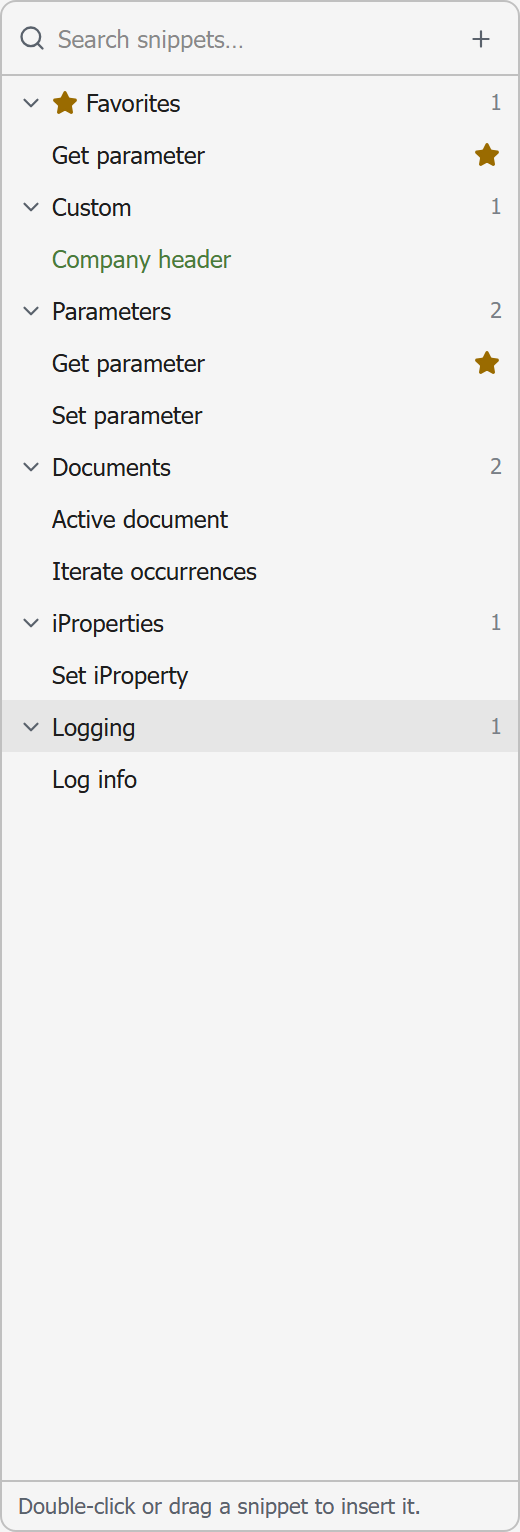Collapse the Documents section chevron
The image size is (520, 1532).
[x=31, y=467]
